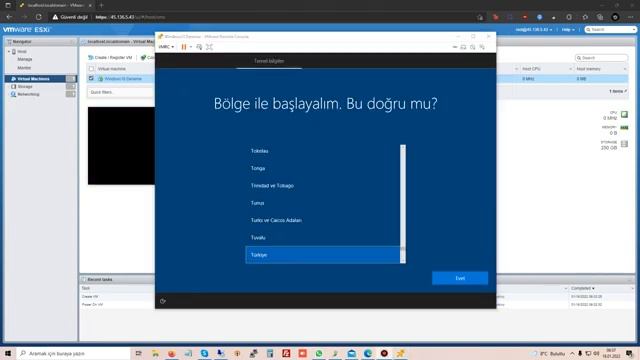Open the Windows 10 Deneme VM link
Image resolution: width=640 pixels, height=360 pixels.
click(123, 79)
